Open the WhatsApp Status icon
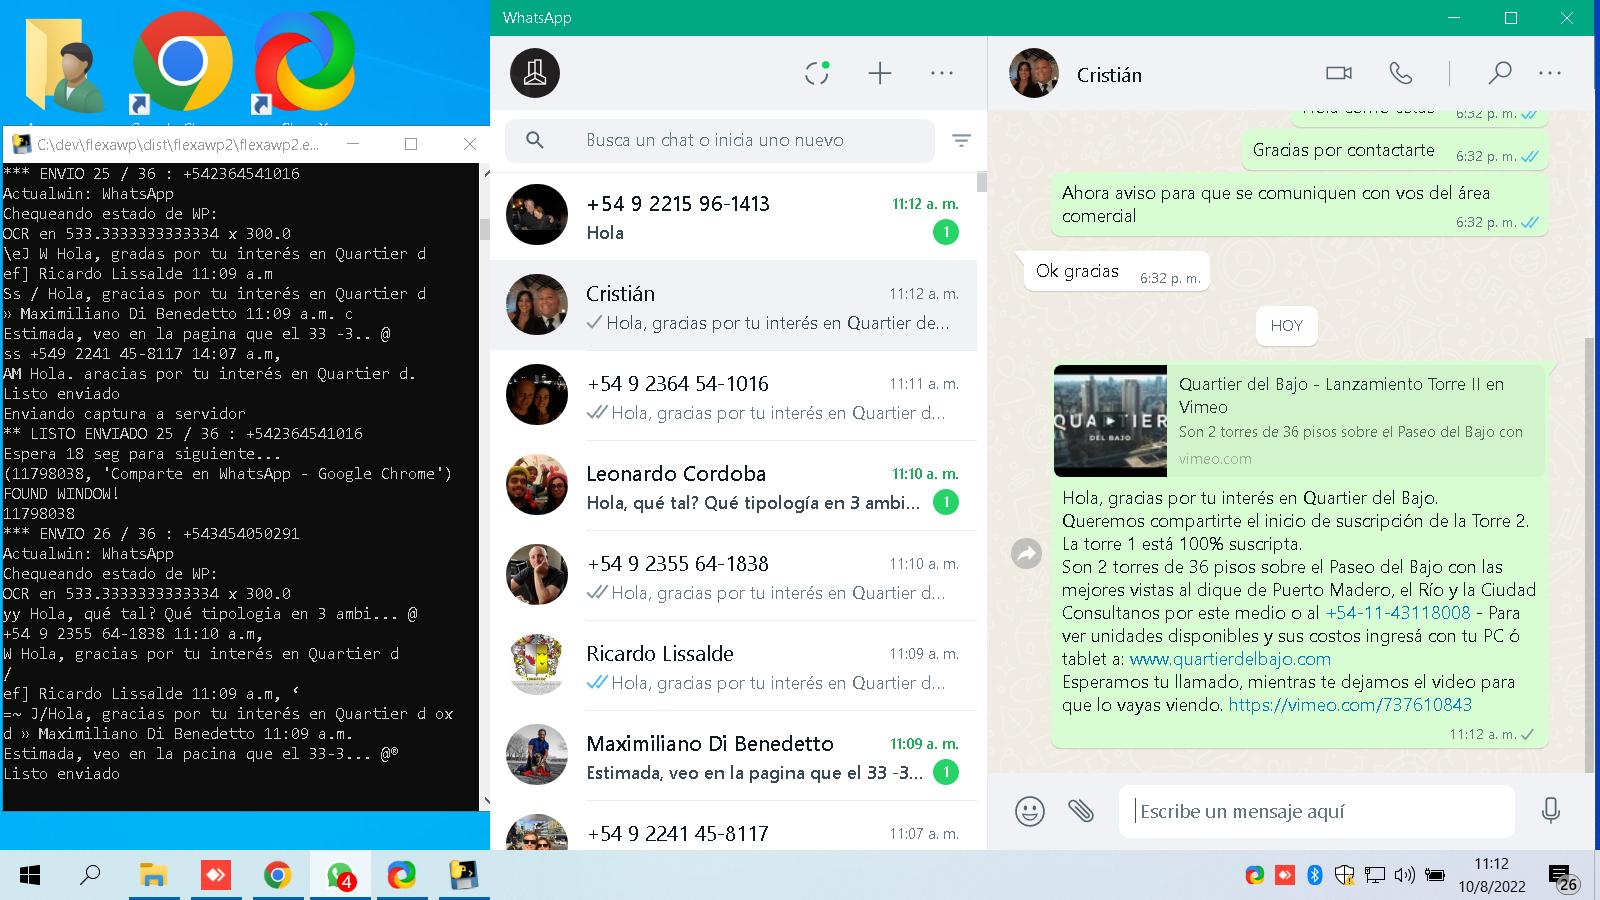 tap(817, 73)
